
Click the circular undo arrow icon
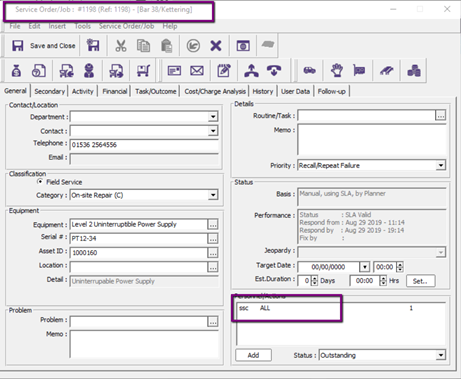click(193, 46)
